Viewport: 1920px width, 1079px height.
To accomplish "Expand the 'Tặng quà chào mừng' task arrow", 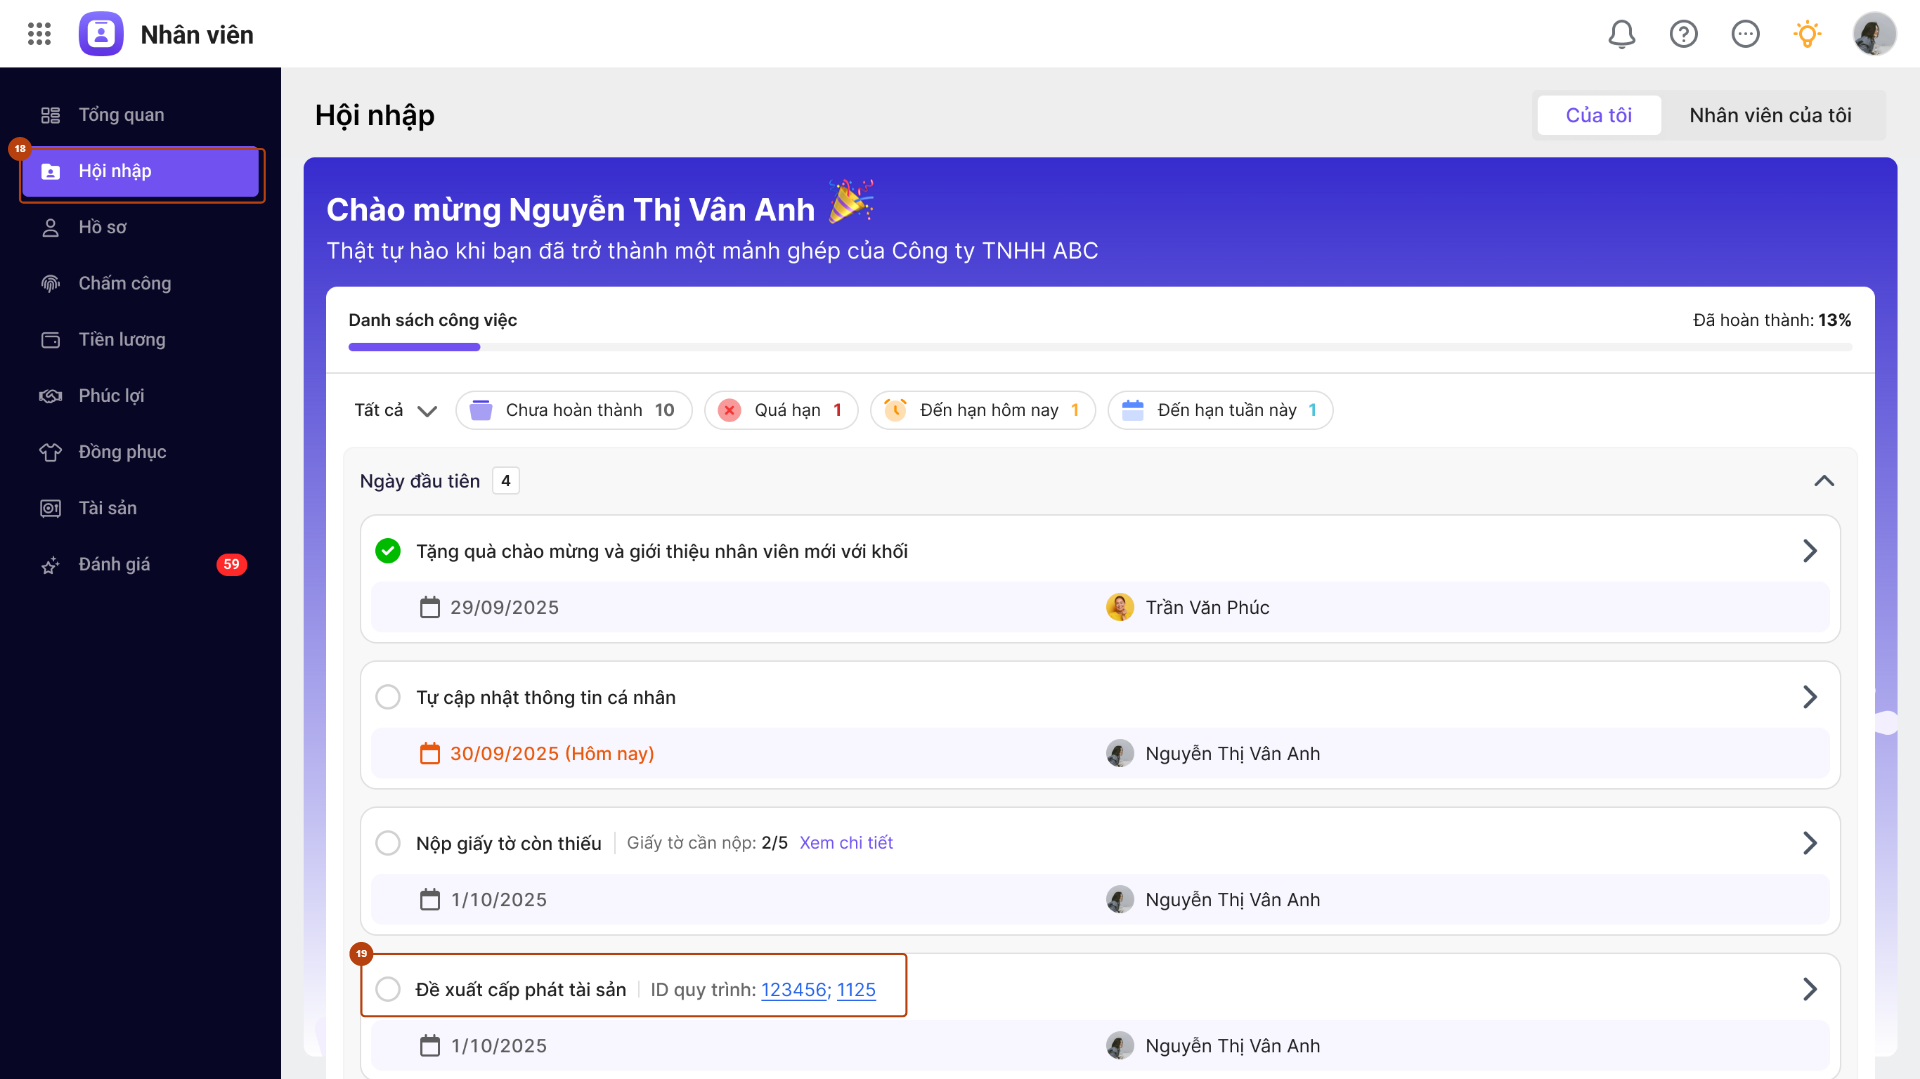I will tap(1809, 551).
